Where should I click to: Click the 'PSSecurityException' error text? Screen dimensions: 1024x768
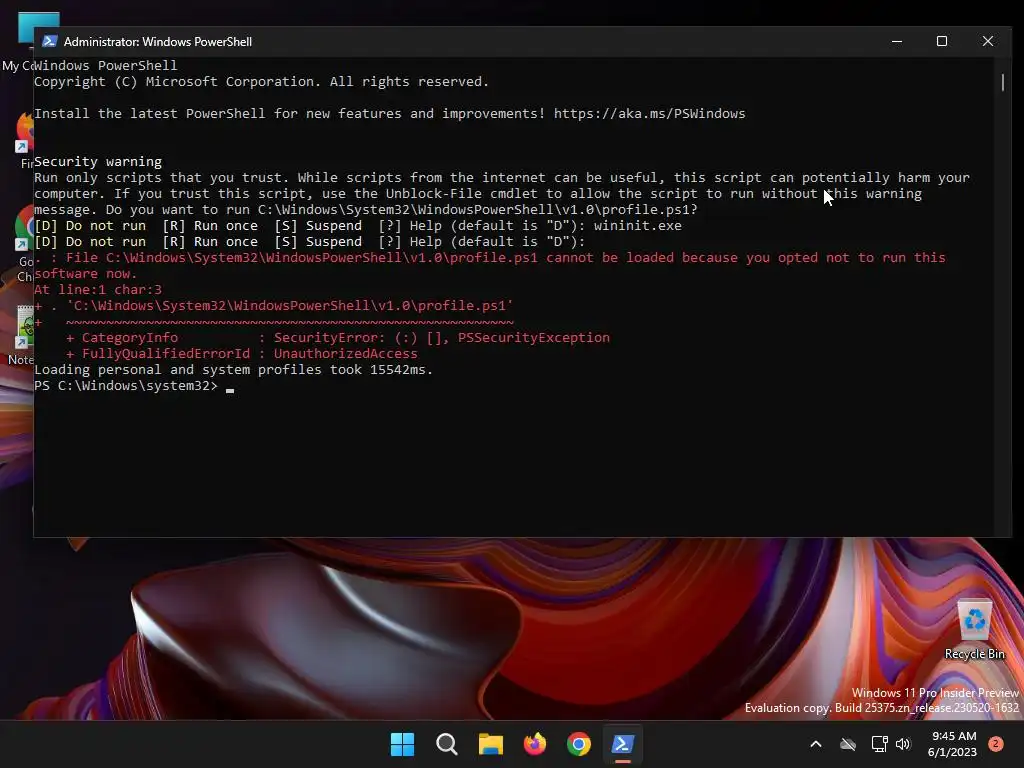(x=534, y=338)
